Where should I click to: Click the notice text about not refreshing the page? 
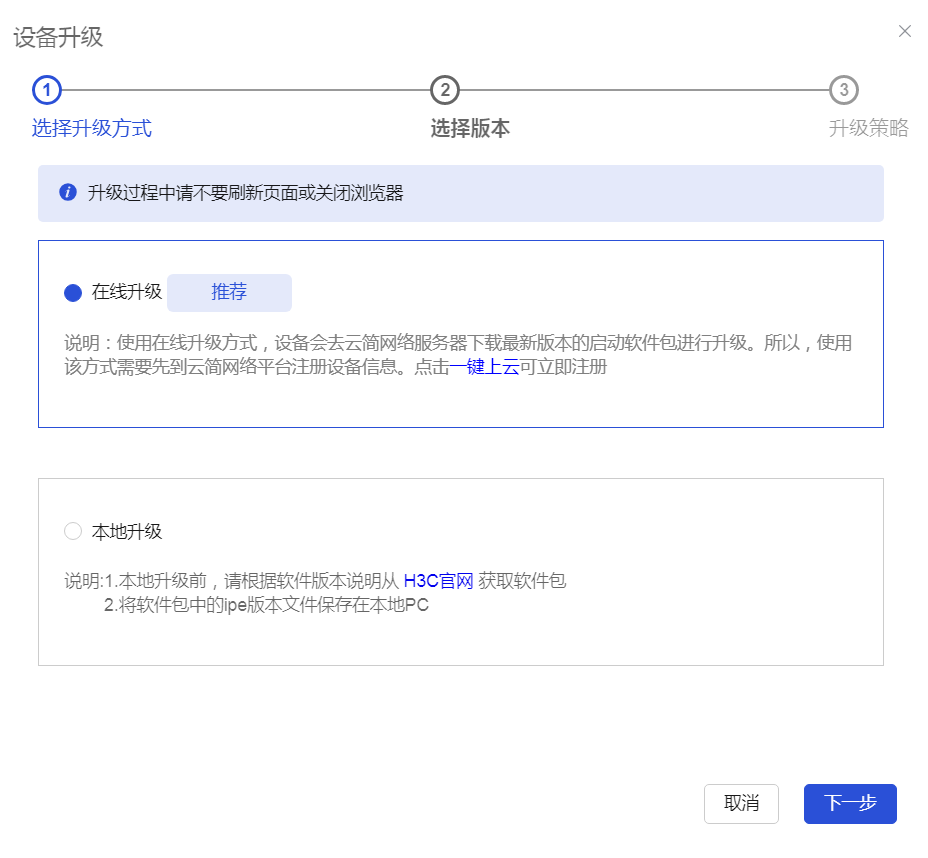click(245, 193)
